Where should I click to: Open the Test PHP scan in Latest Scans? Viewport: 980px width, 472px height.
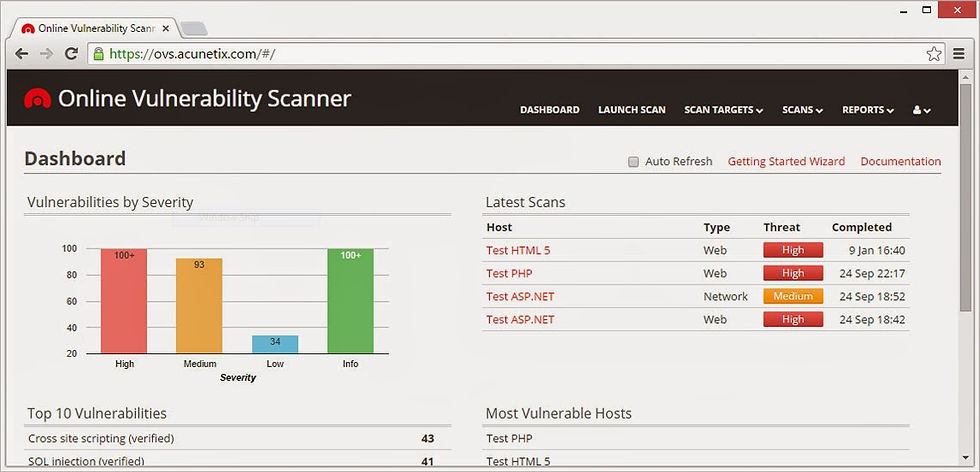[509, 273]
